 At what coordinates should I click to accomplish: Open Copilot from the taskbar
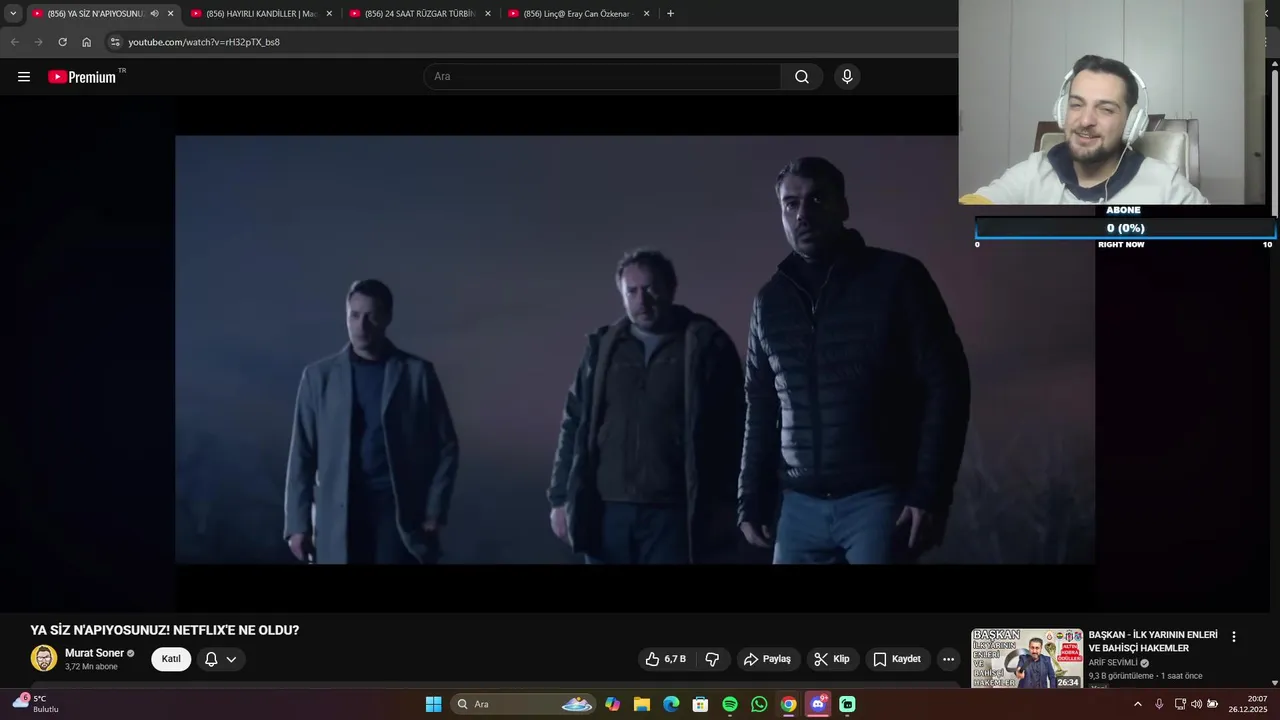[612, 704]
